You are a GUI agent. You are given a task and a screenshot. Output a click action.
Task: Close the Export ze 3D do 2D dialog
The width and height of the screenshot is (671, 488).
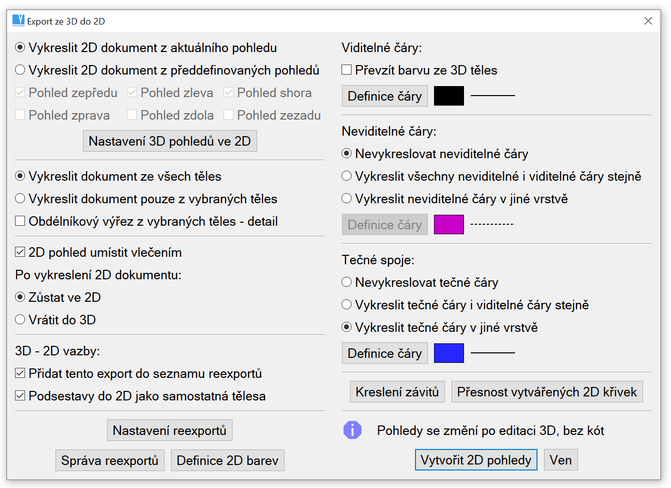(x=647, y=19)
